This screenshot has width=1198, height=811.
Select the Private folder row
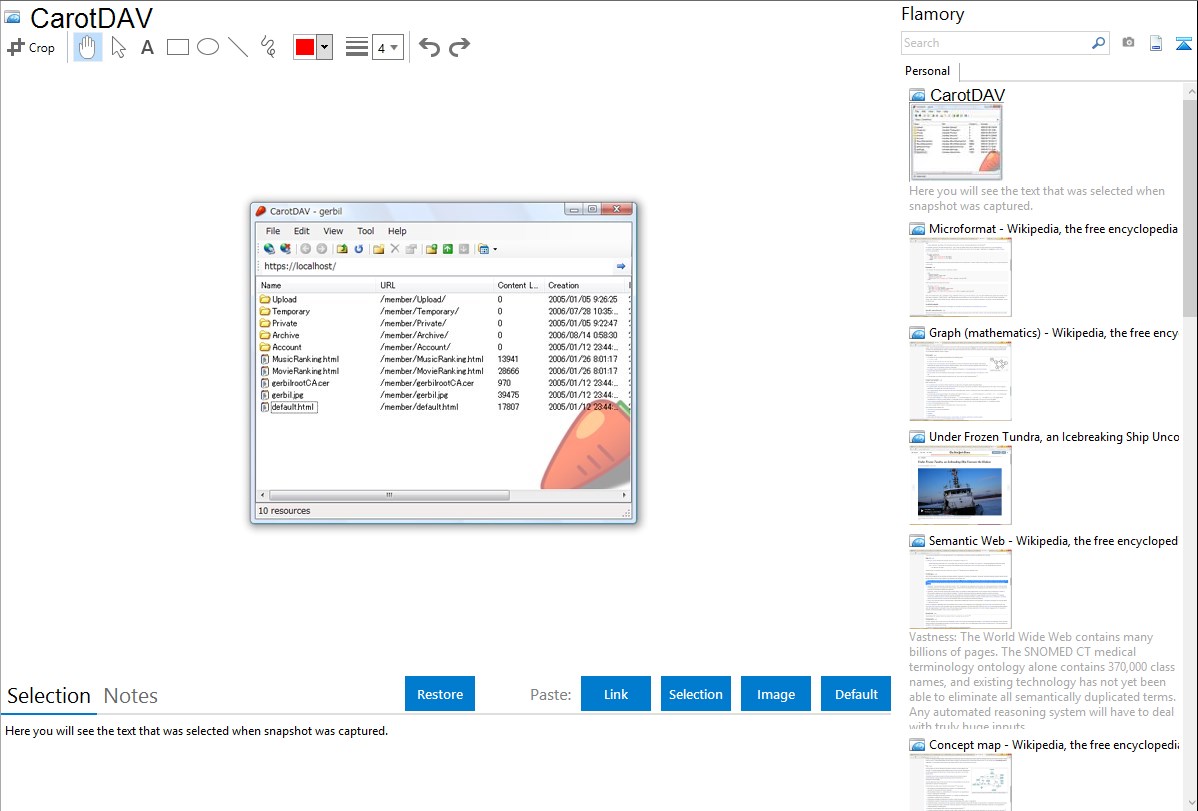coord(443,323)
